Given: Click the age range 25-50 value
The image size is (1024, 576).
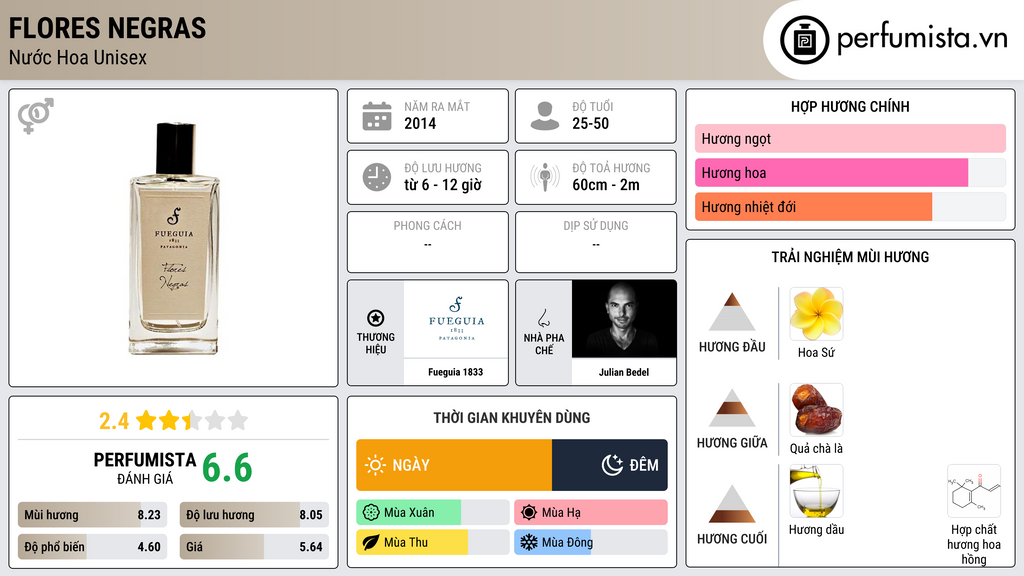Looking at the screenshot, I should click(590, 123).
